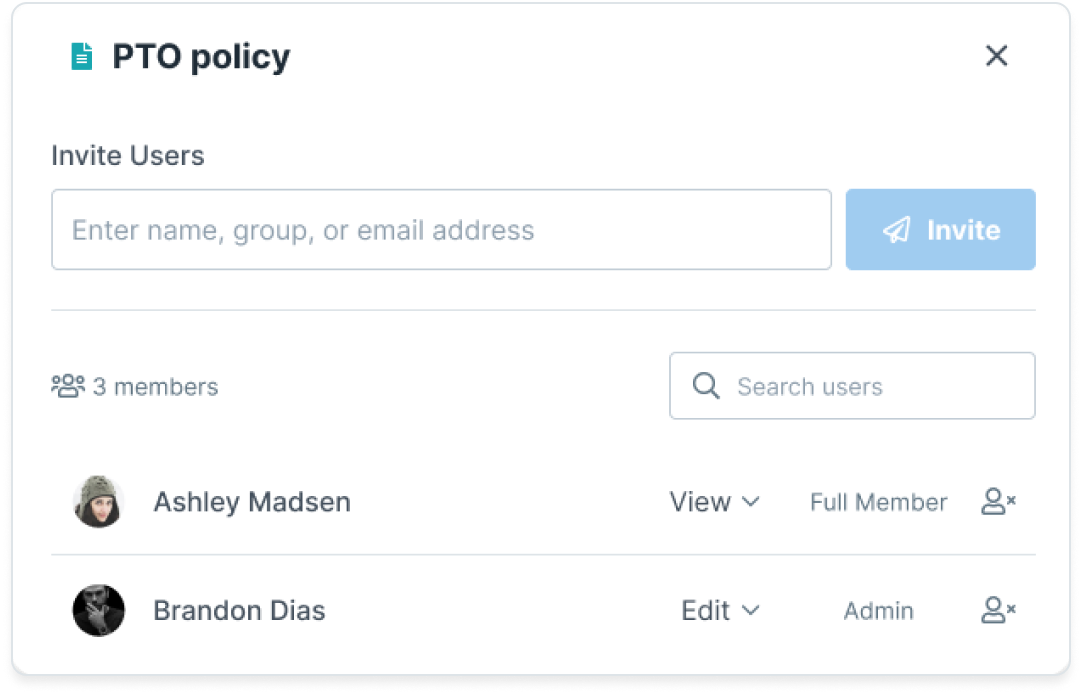The image size is (1081, 694).
Task: Open Ashley Madsen's View permission dropdown
Action: pos(714,502)
